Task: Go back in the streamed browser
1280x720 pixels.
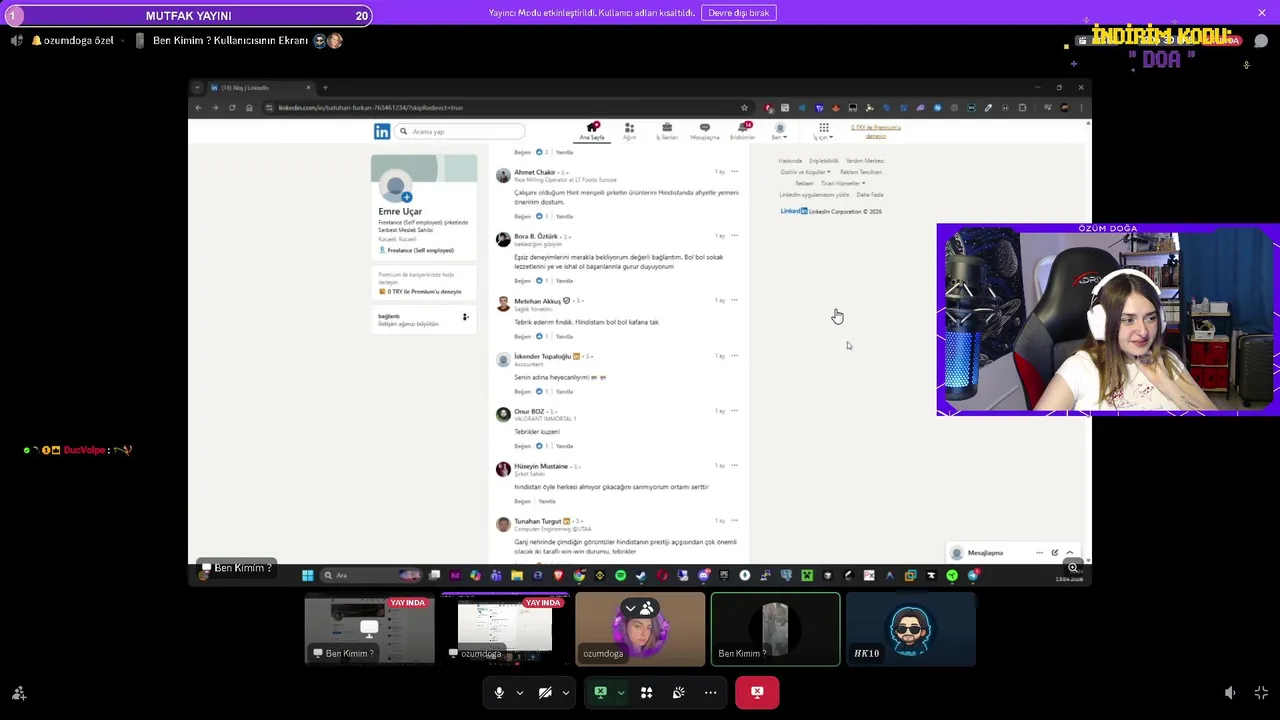Action: [x=198, y=107]
